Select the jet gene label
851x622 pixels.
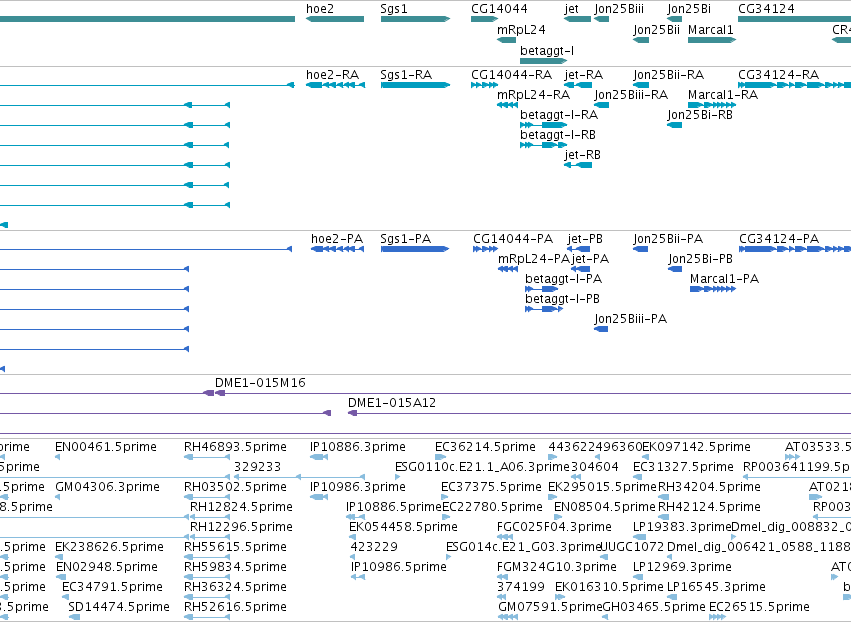click(x=571, y=9)
